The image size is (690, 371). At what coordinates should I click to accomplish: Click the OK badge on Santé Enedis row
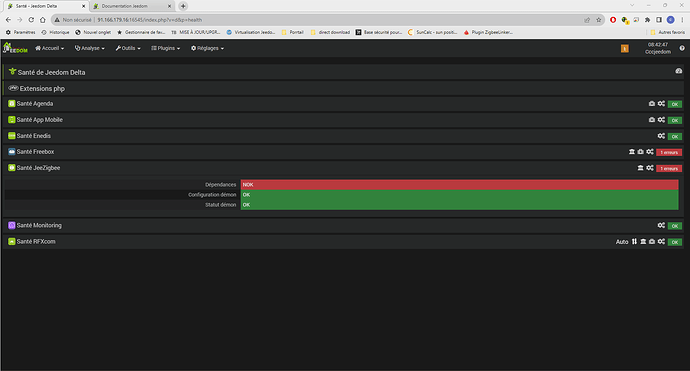point(675,136)
